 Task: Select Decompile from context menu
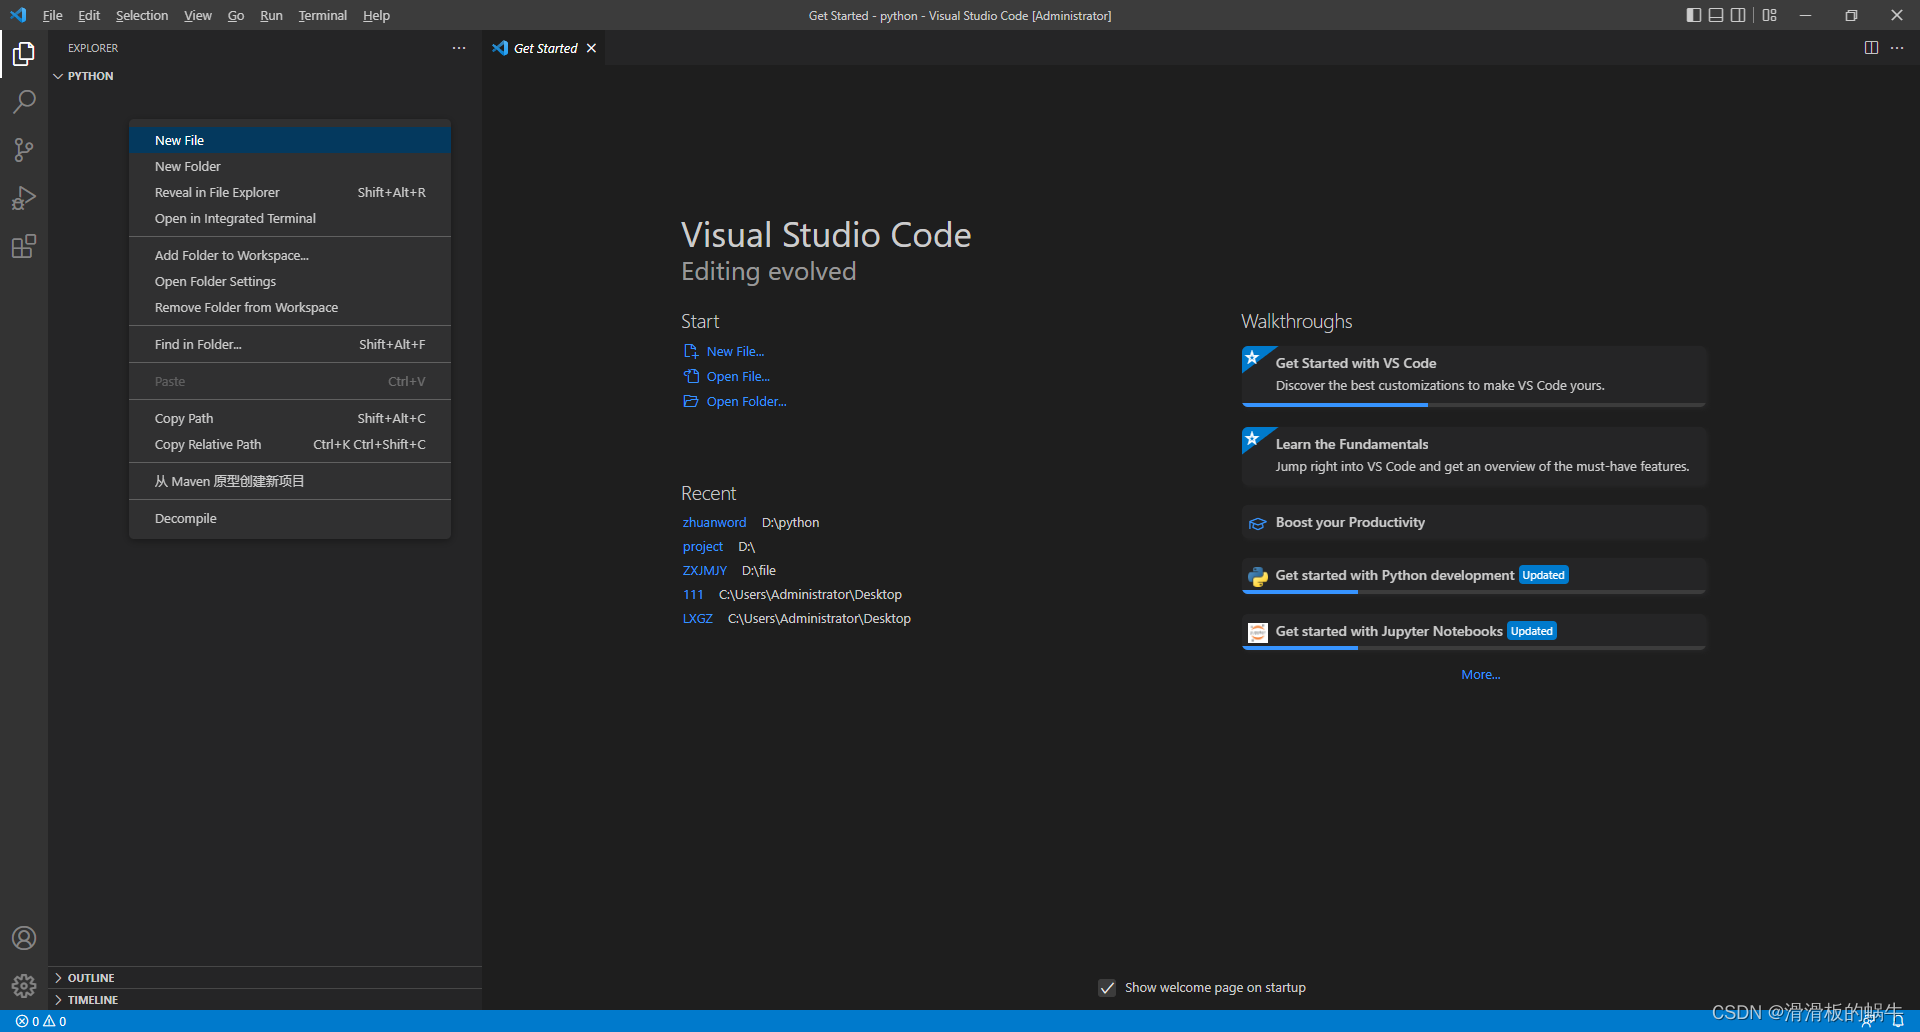click(x=290, y=519)
